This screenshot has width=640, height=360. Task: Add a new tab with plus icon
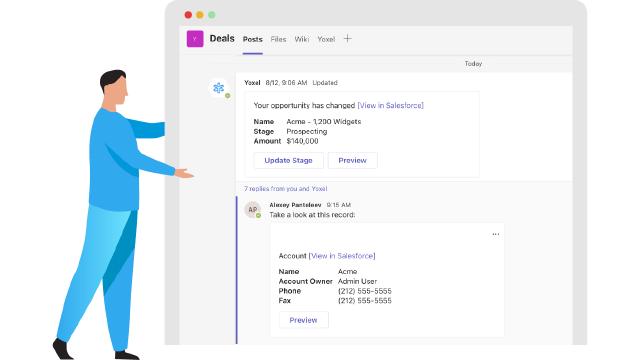pos(347,39)
